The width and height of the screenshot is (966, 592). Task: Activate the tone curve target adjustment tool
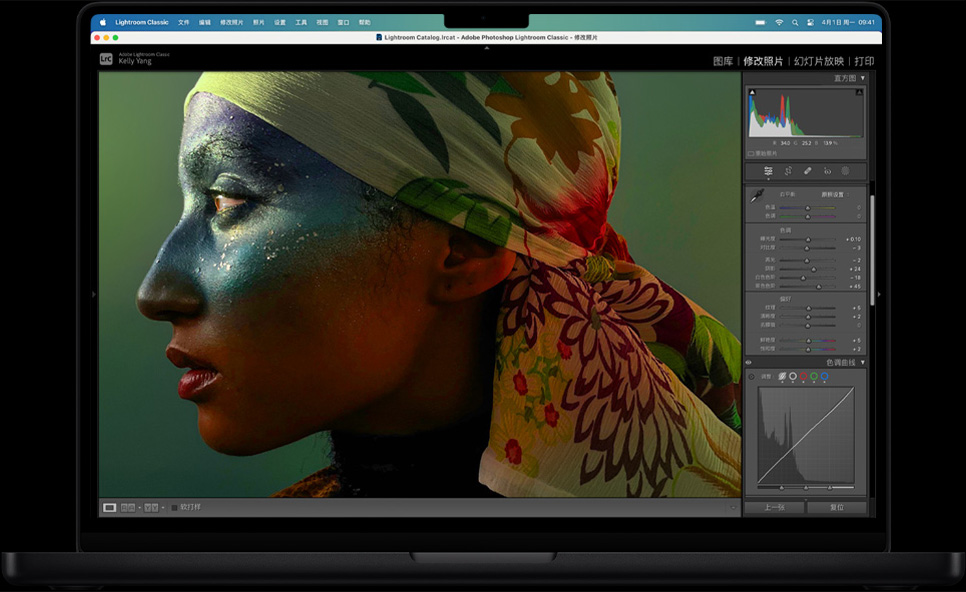(752, 376)
